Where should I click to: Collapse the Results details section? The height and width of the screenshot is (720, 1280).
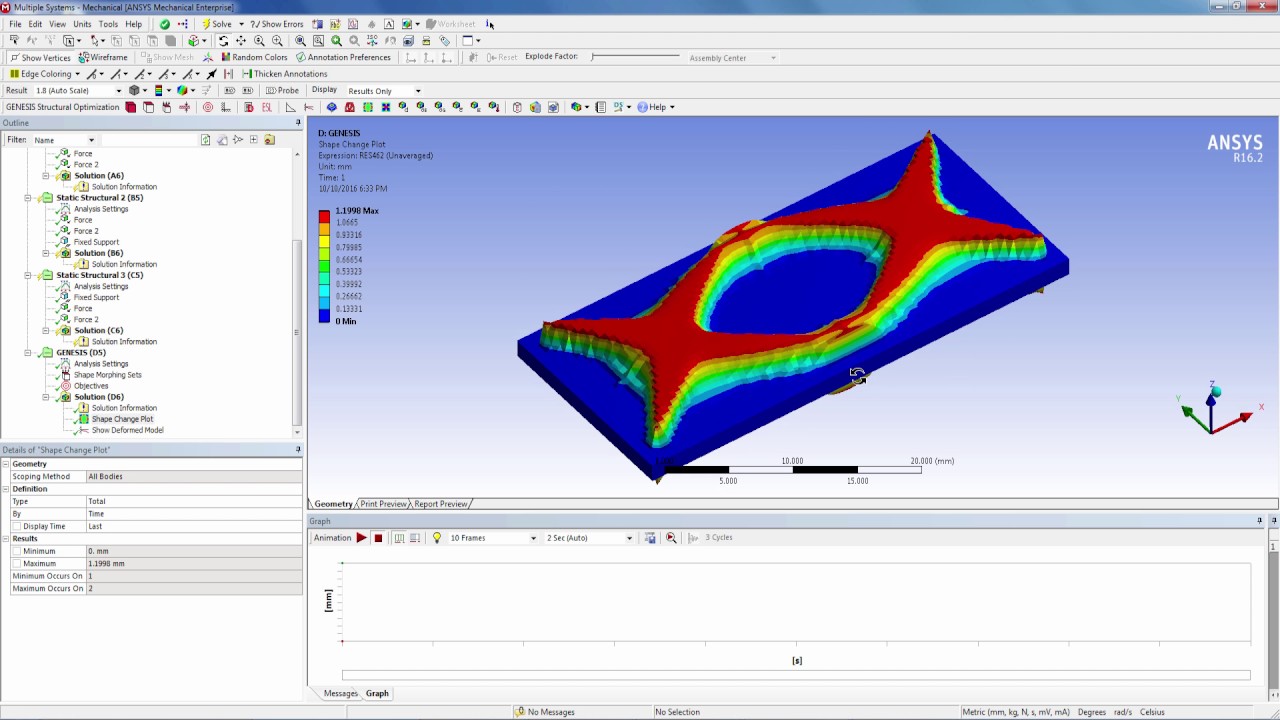[x=6, y=538]
